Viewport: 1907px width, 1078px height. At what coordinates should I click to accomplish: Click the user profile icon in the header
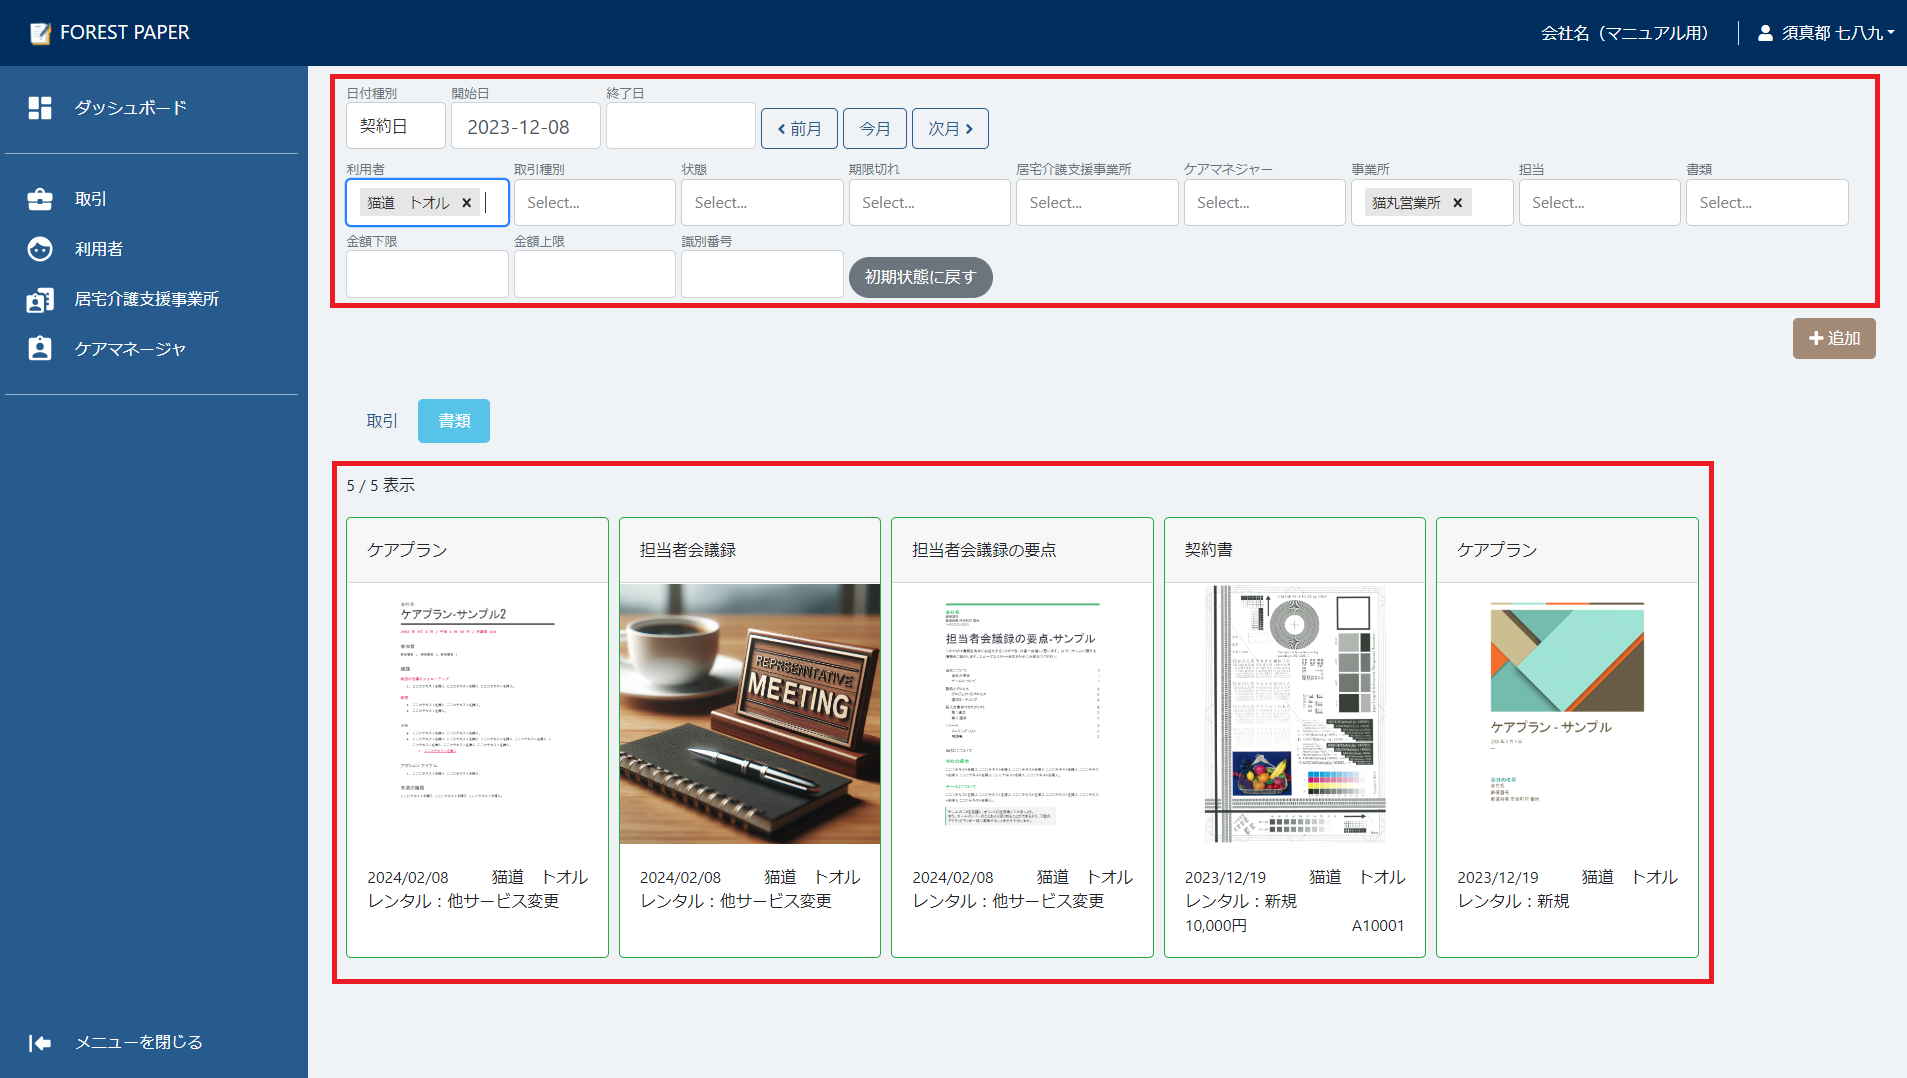[1765, 33]
